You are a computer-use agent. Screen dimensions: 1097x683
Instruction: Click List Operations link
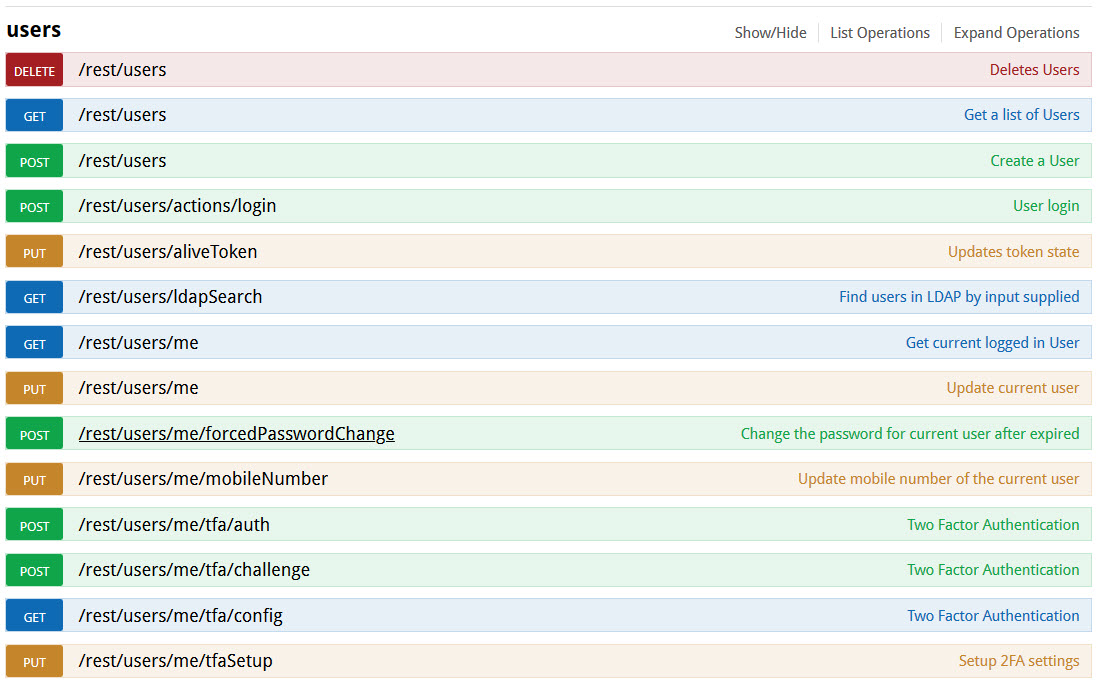pos(879,33)
